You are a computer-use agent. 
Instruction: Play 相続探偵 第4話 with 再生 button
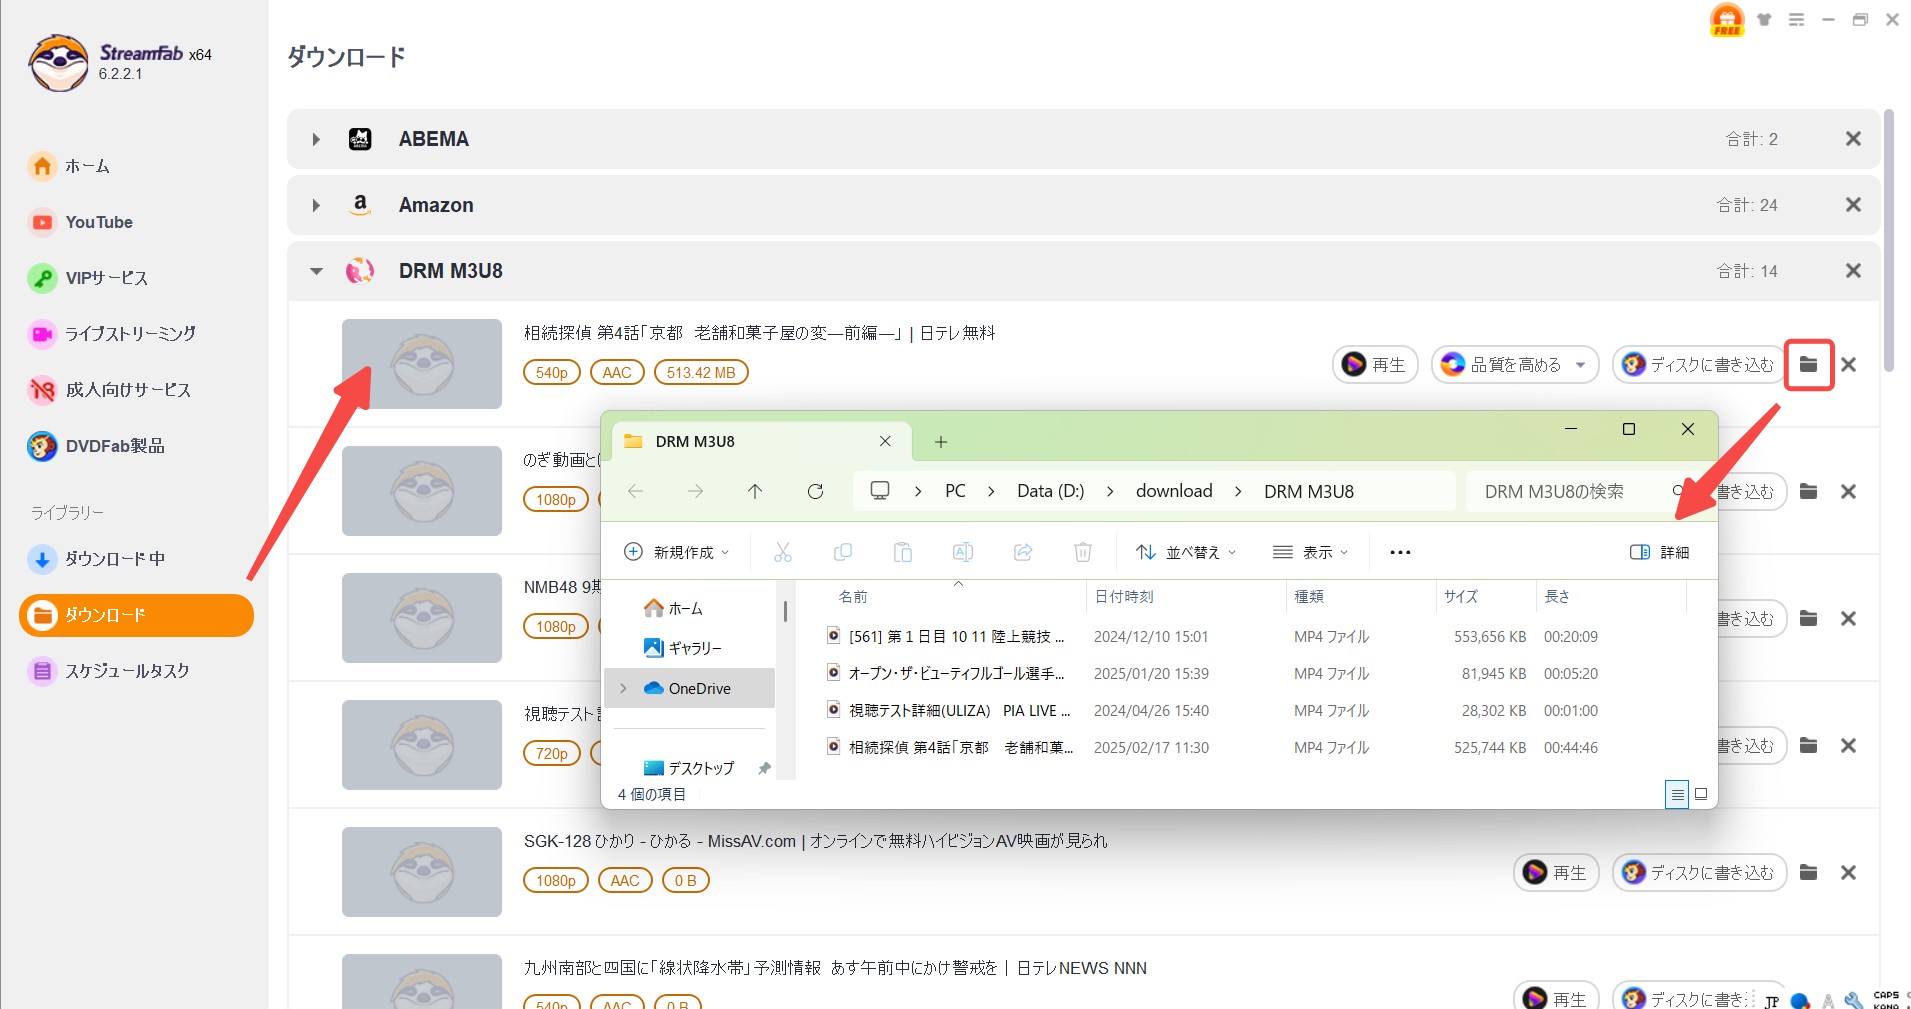1375,365
